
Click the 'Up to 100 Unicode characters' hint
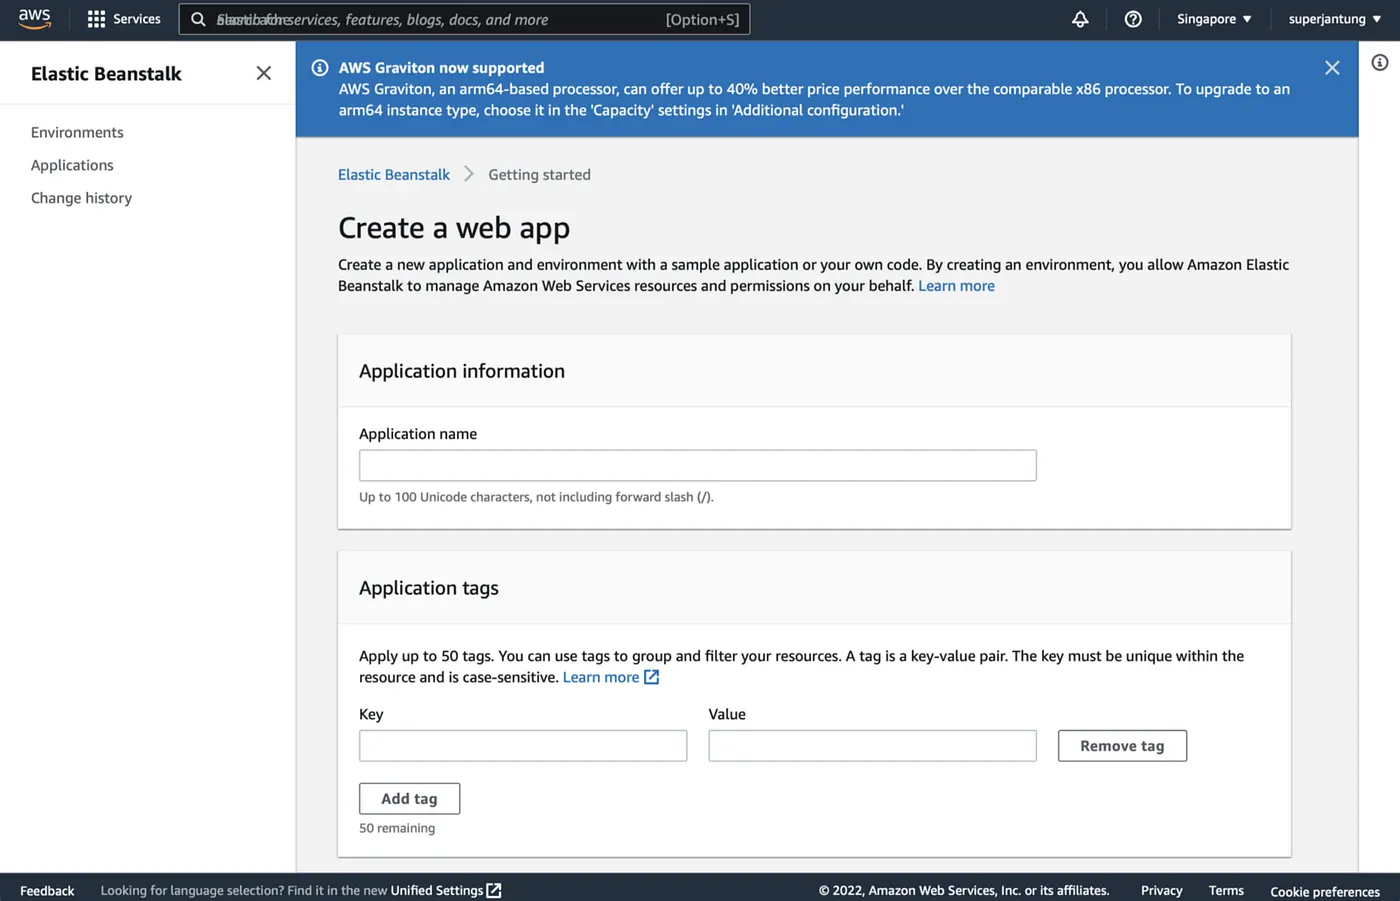pos(536,497)
